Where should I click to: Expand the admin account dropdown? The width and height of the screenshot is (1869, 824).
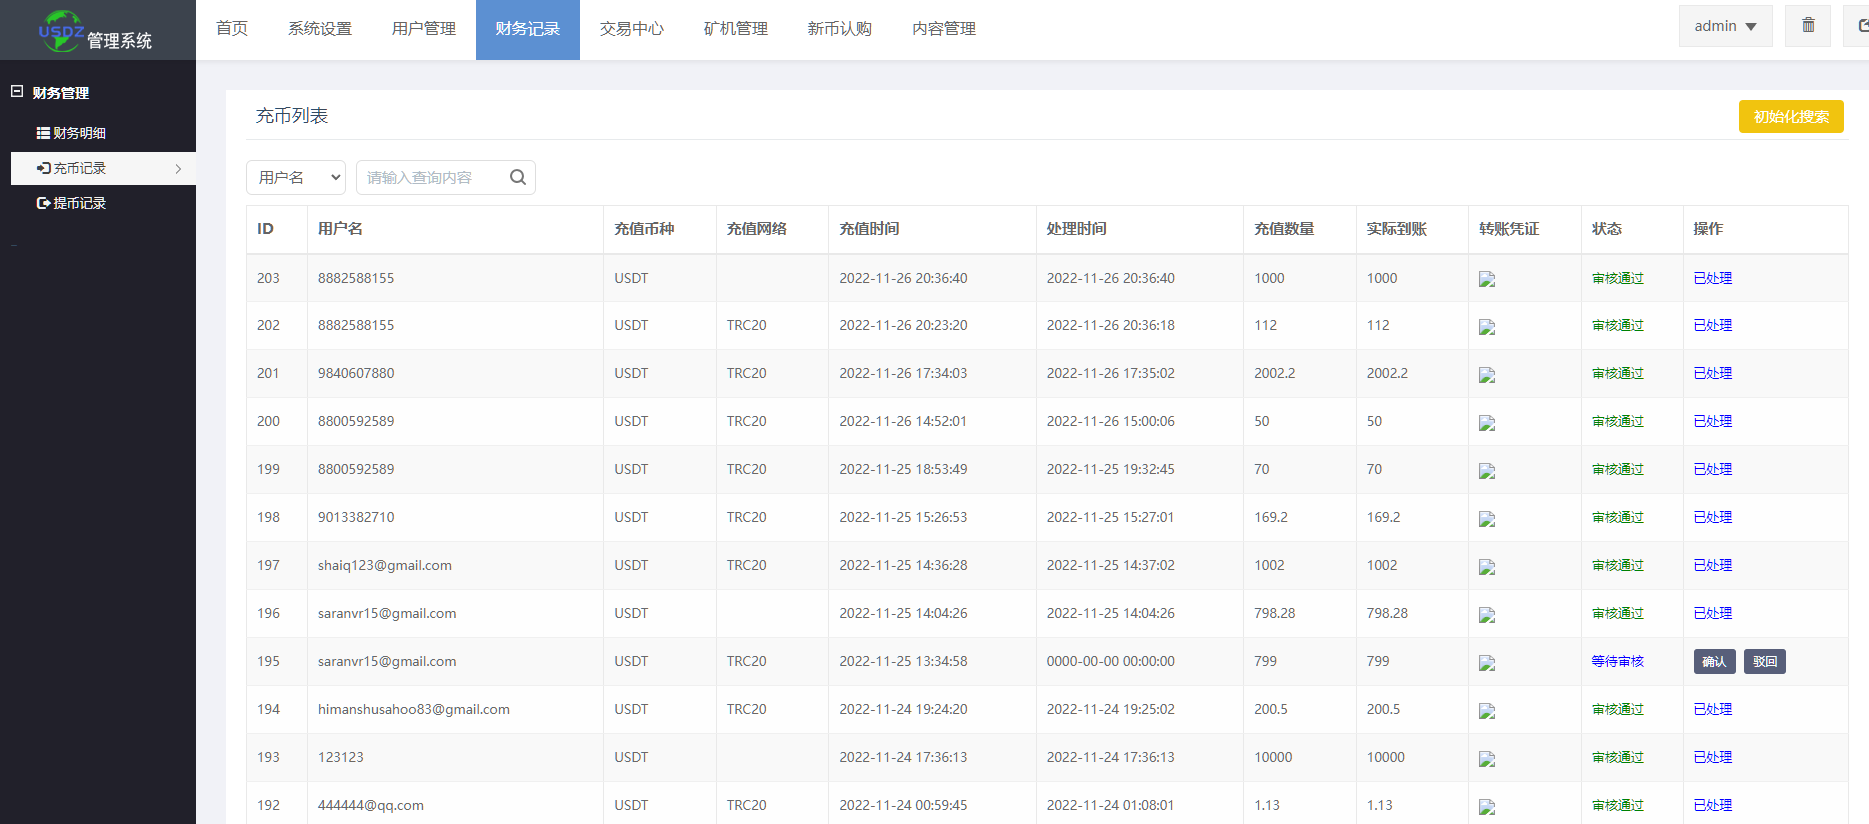(x=1725, y=26)
